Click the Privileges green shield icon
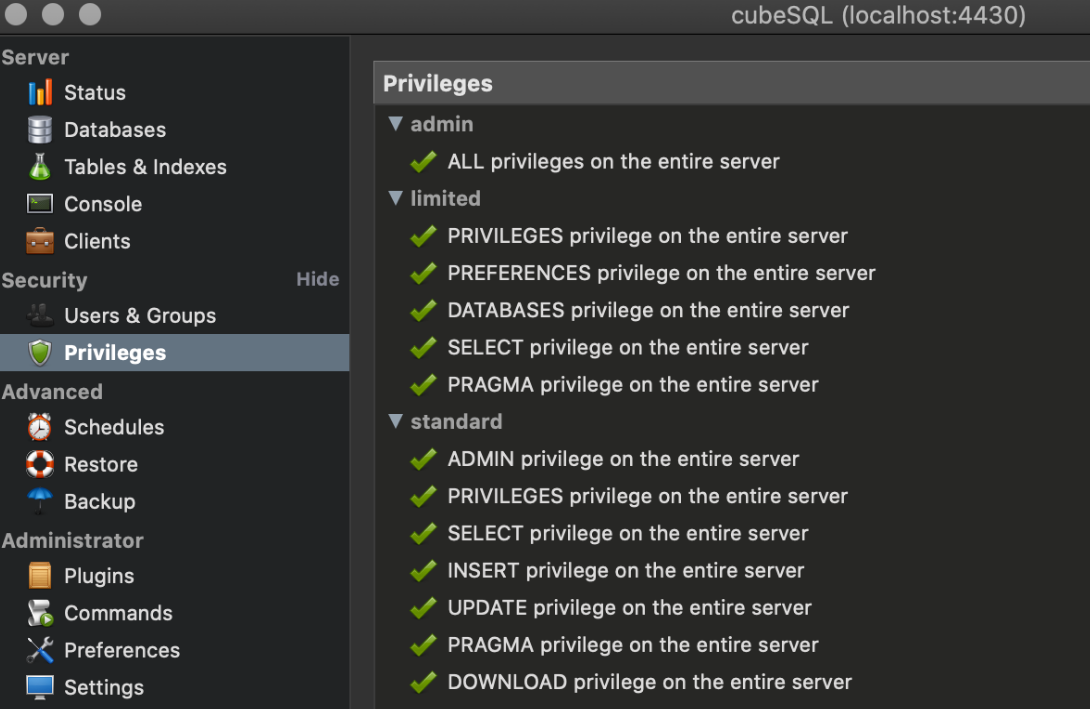The width and height of the screenshot is (1090, 709). pyautogui.click(x=40, y=352)
